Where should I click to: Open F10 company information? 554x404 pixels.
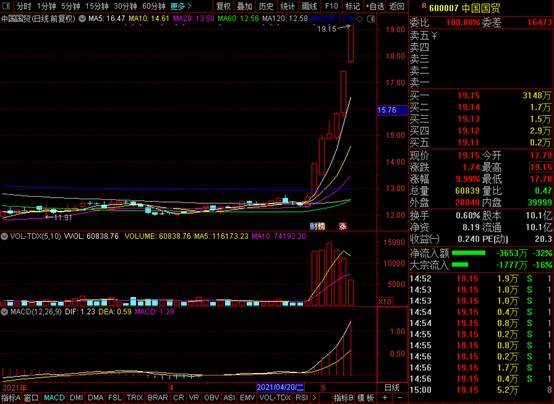[331, 6]
